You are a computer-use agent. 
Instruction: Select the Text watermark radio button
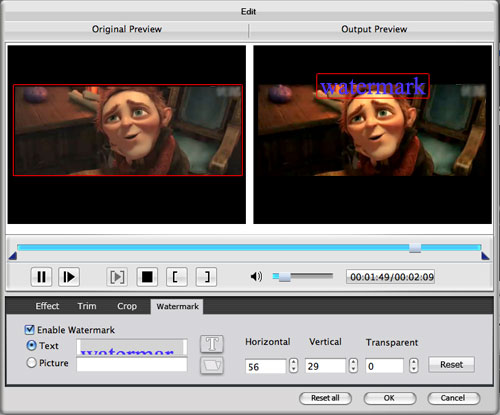pos(31,345)
